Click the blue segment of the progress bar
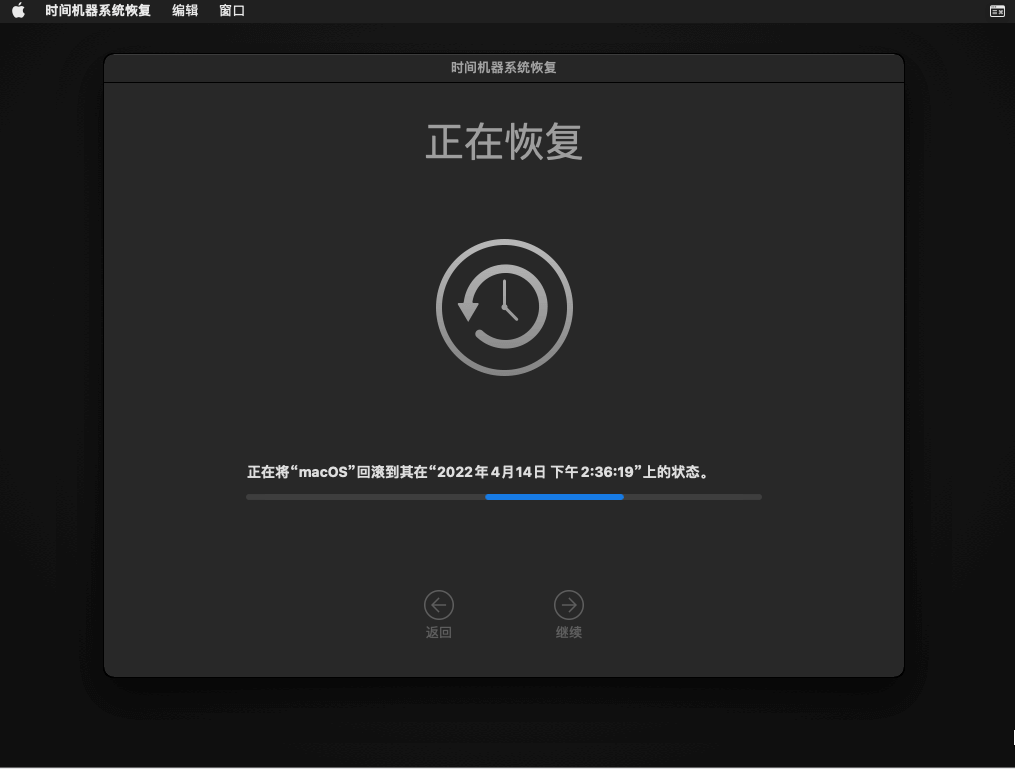Image resolution: width=1015 pixels, height=769 pixels. tap(554, 496)
